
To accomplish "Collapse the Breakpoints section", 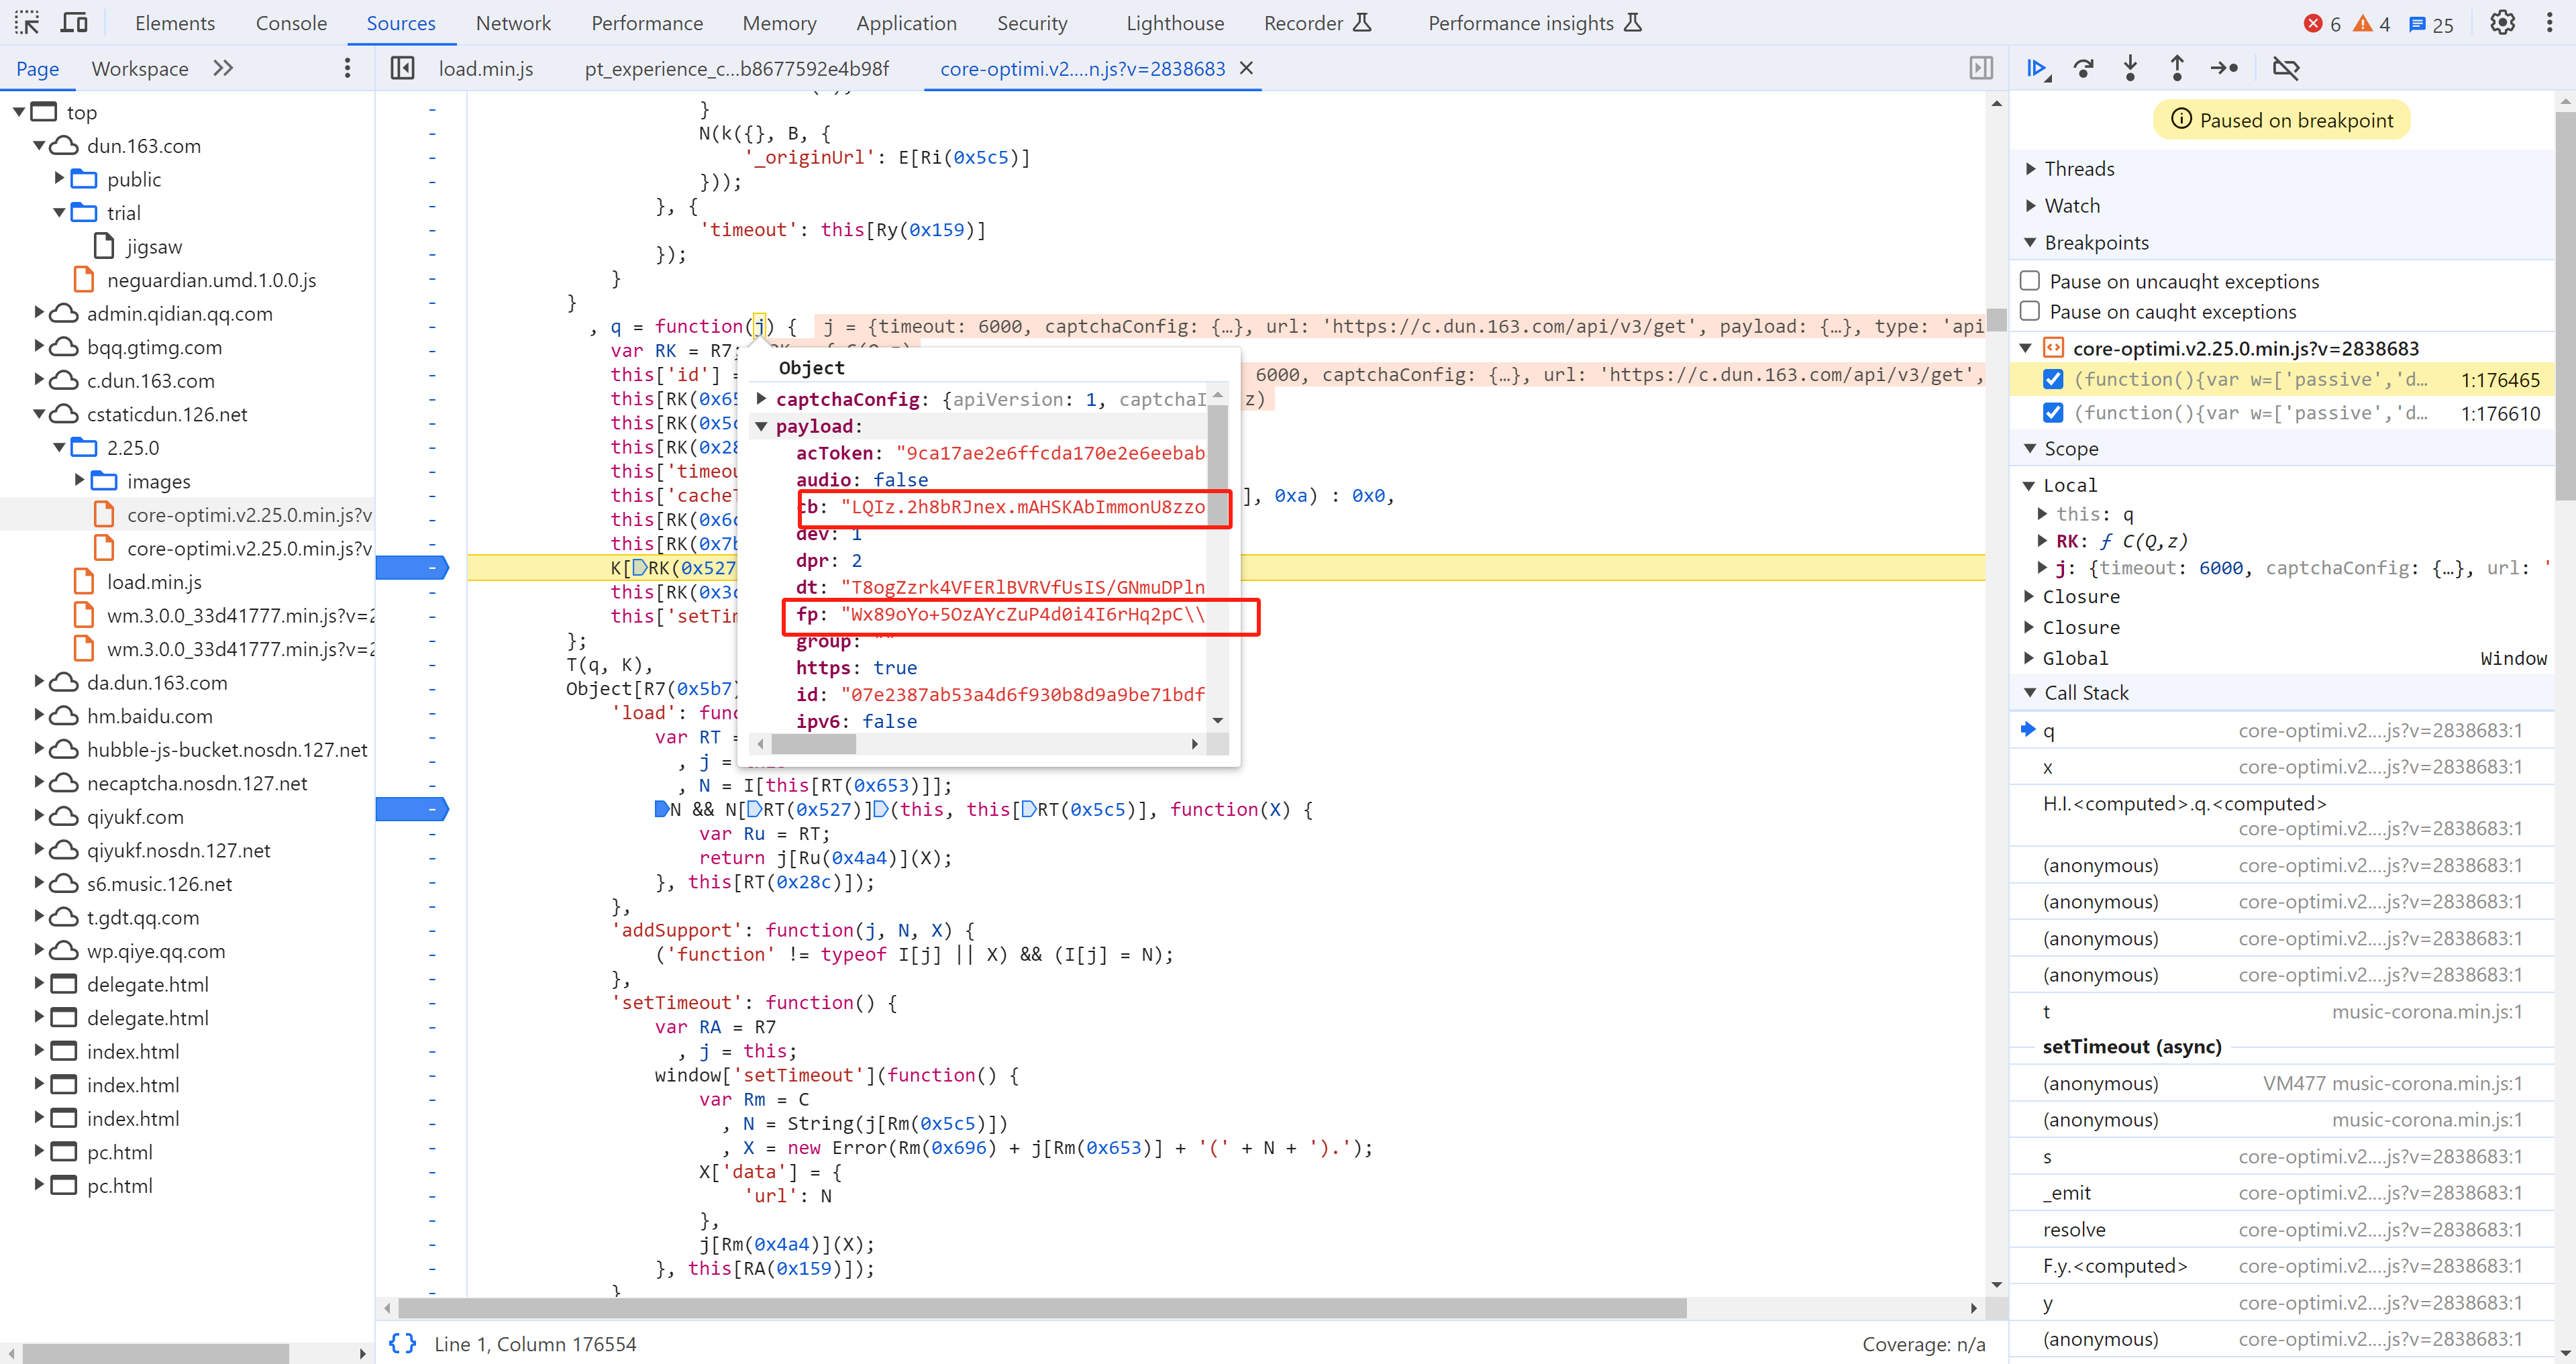I will point(2030,242).
